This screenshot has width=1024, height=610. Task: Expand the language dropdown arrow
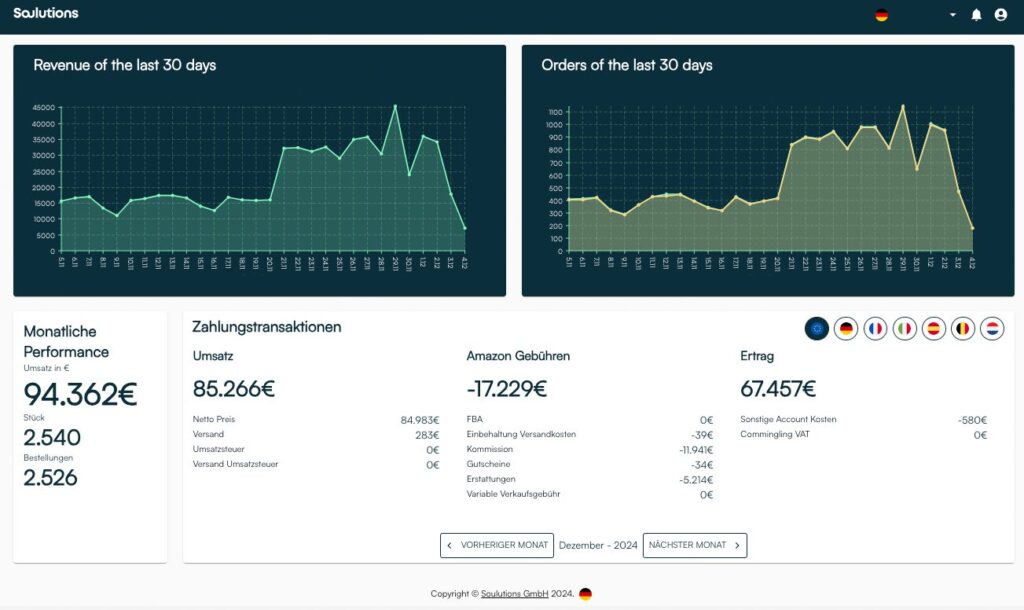point(952,15)
